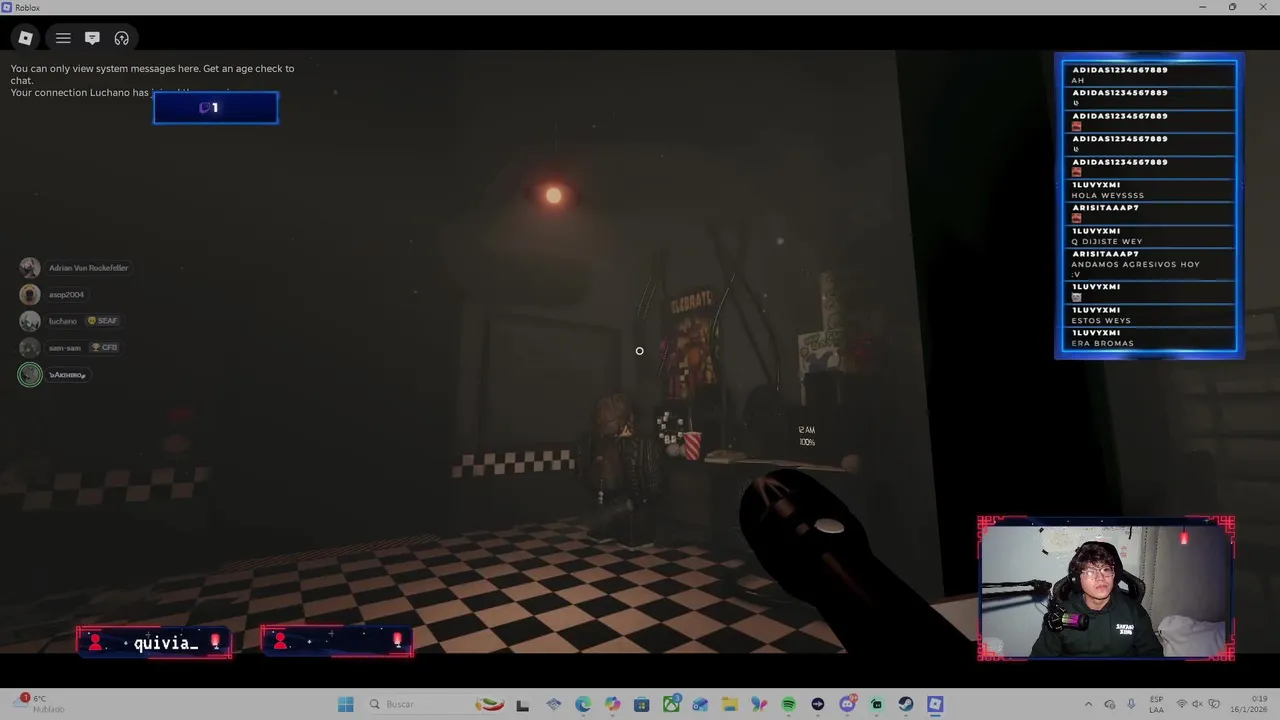Click luchano's avatar in voice overlay
This screenshot has height=720, width=1280.
(30, 321)
